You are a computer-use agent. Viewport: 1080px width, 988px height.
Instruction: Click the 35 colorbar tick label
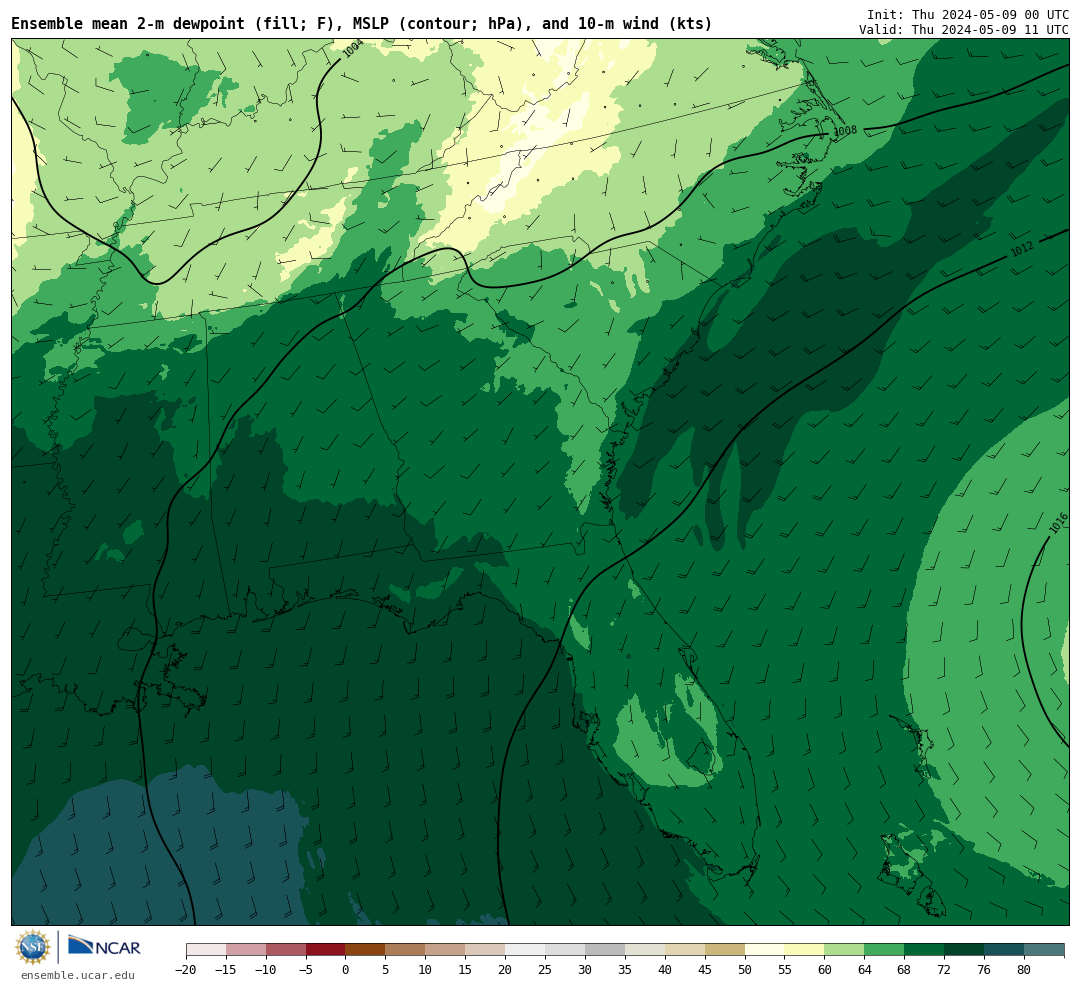[x=625, y=970]
